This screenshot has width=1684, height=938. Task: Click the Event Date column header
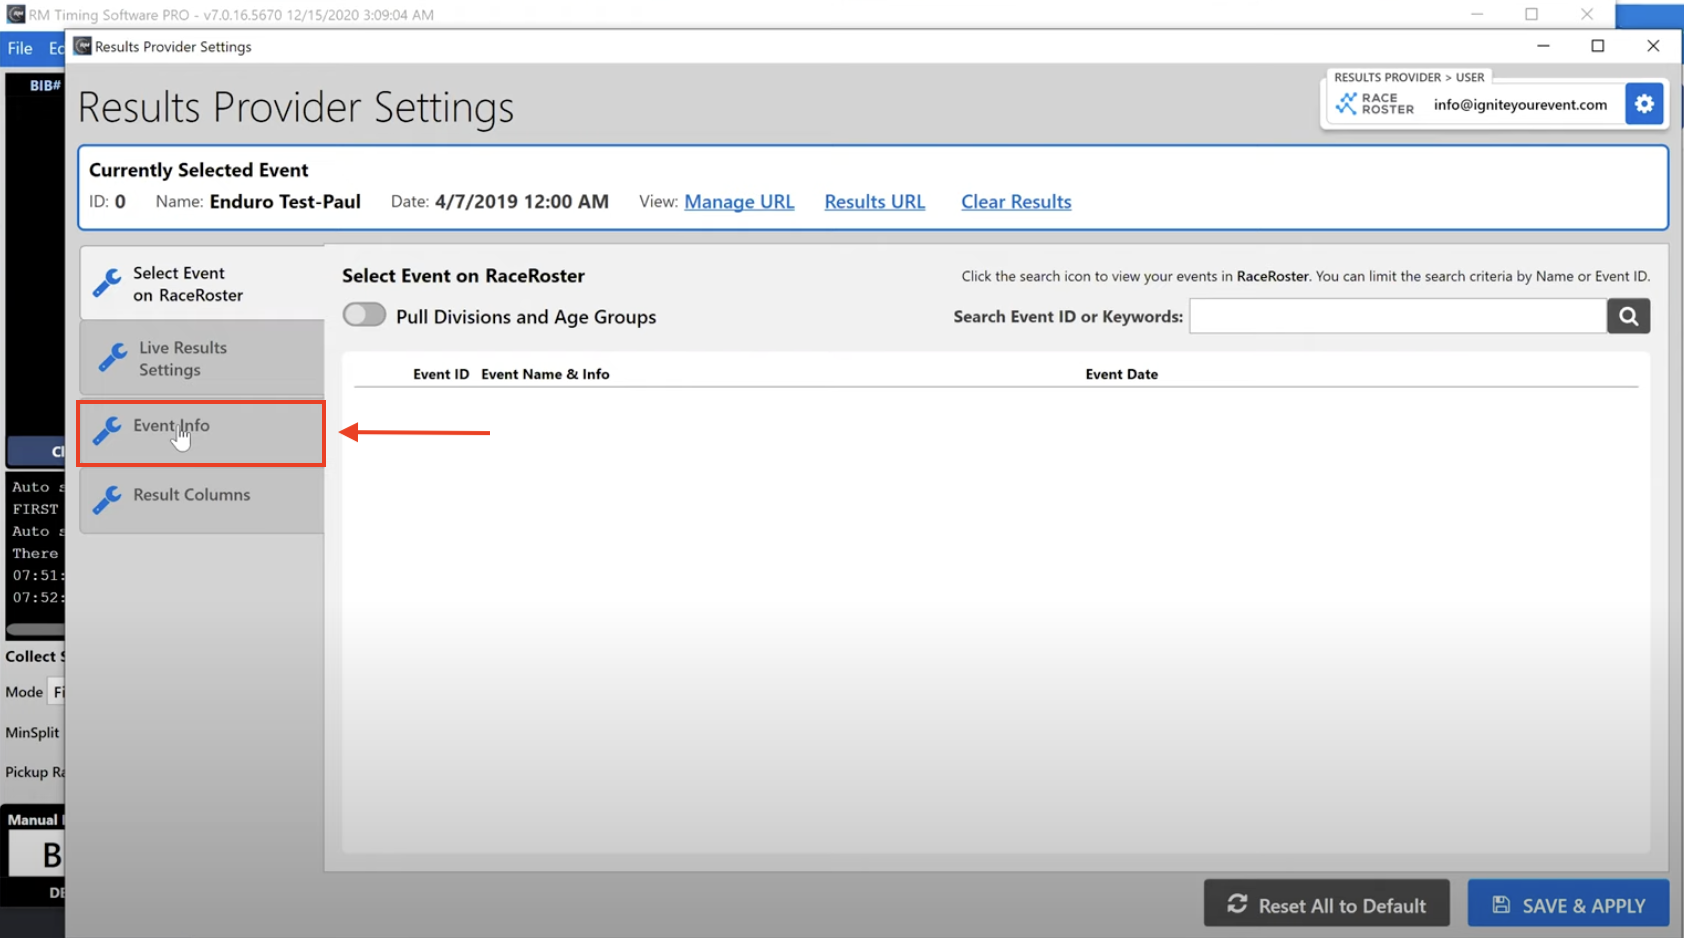1121,374
